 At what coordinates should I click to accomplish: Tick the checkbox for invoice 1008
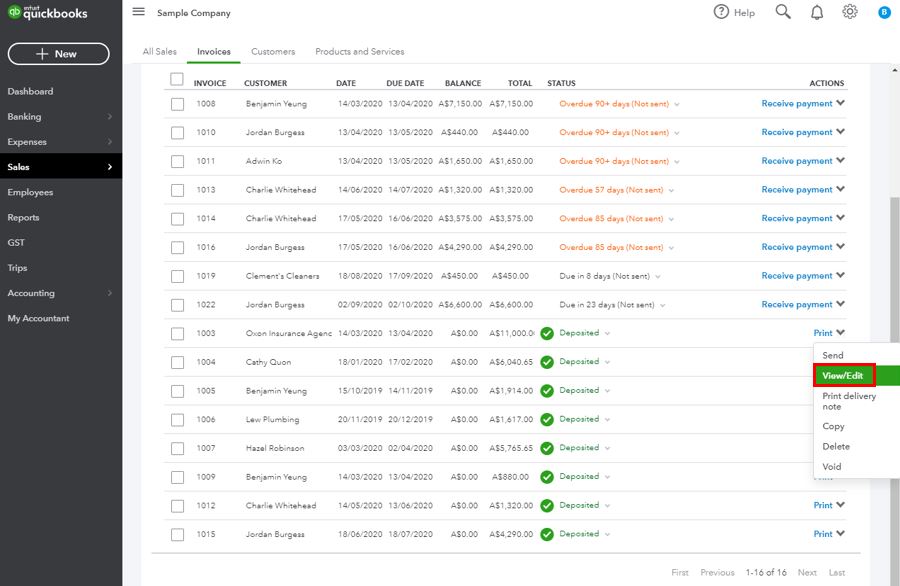tap(177, 104)
